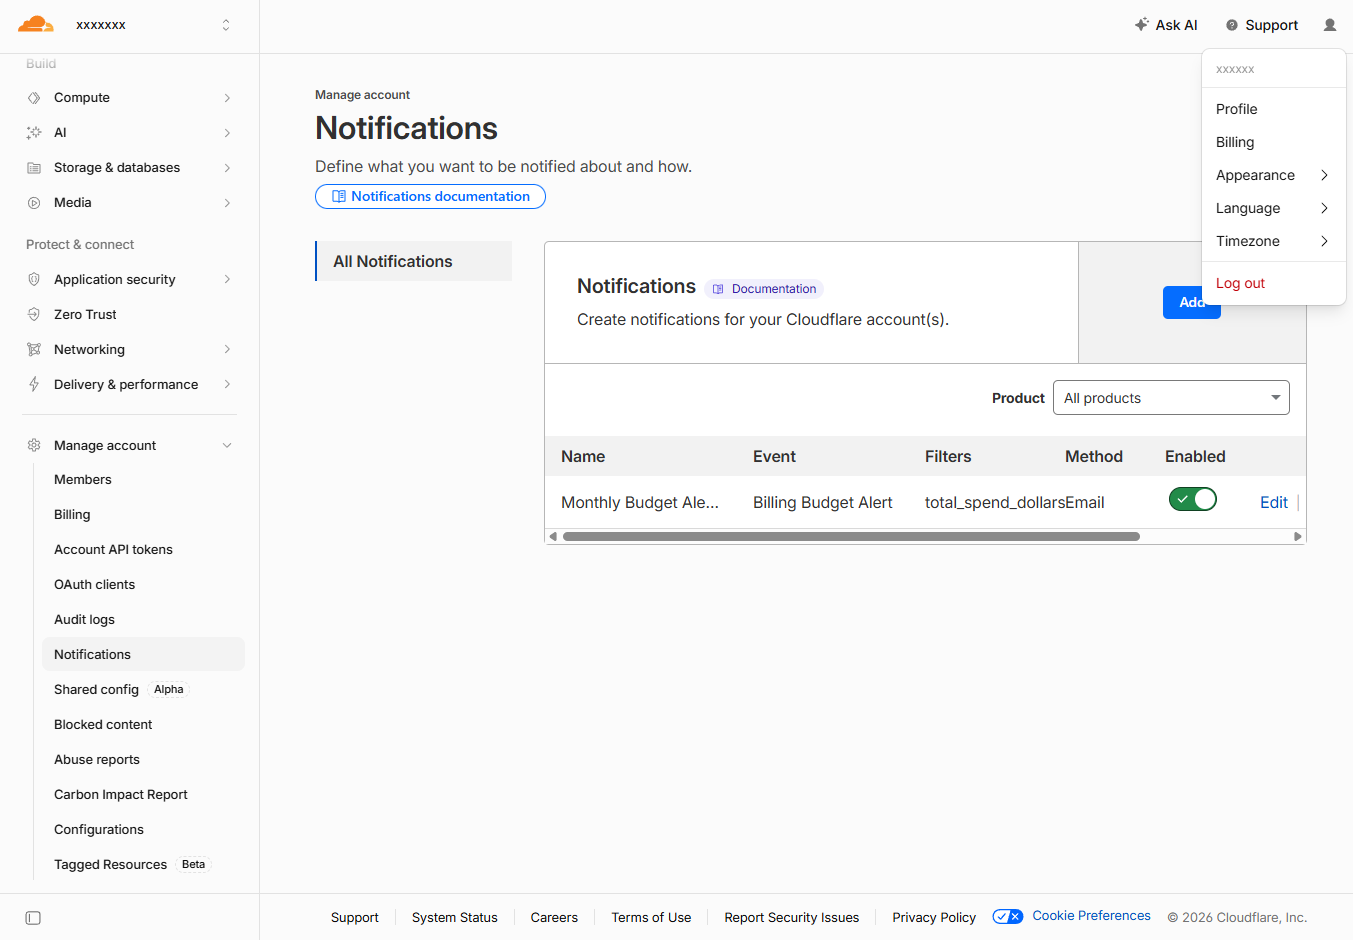1353x940 pixels.
Task: Click book icon in Notifications documentation button
Action: [x=339, y=197]
